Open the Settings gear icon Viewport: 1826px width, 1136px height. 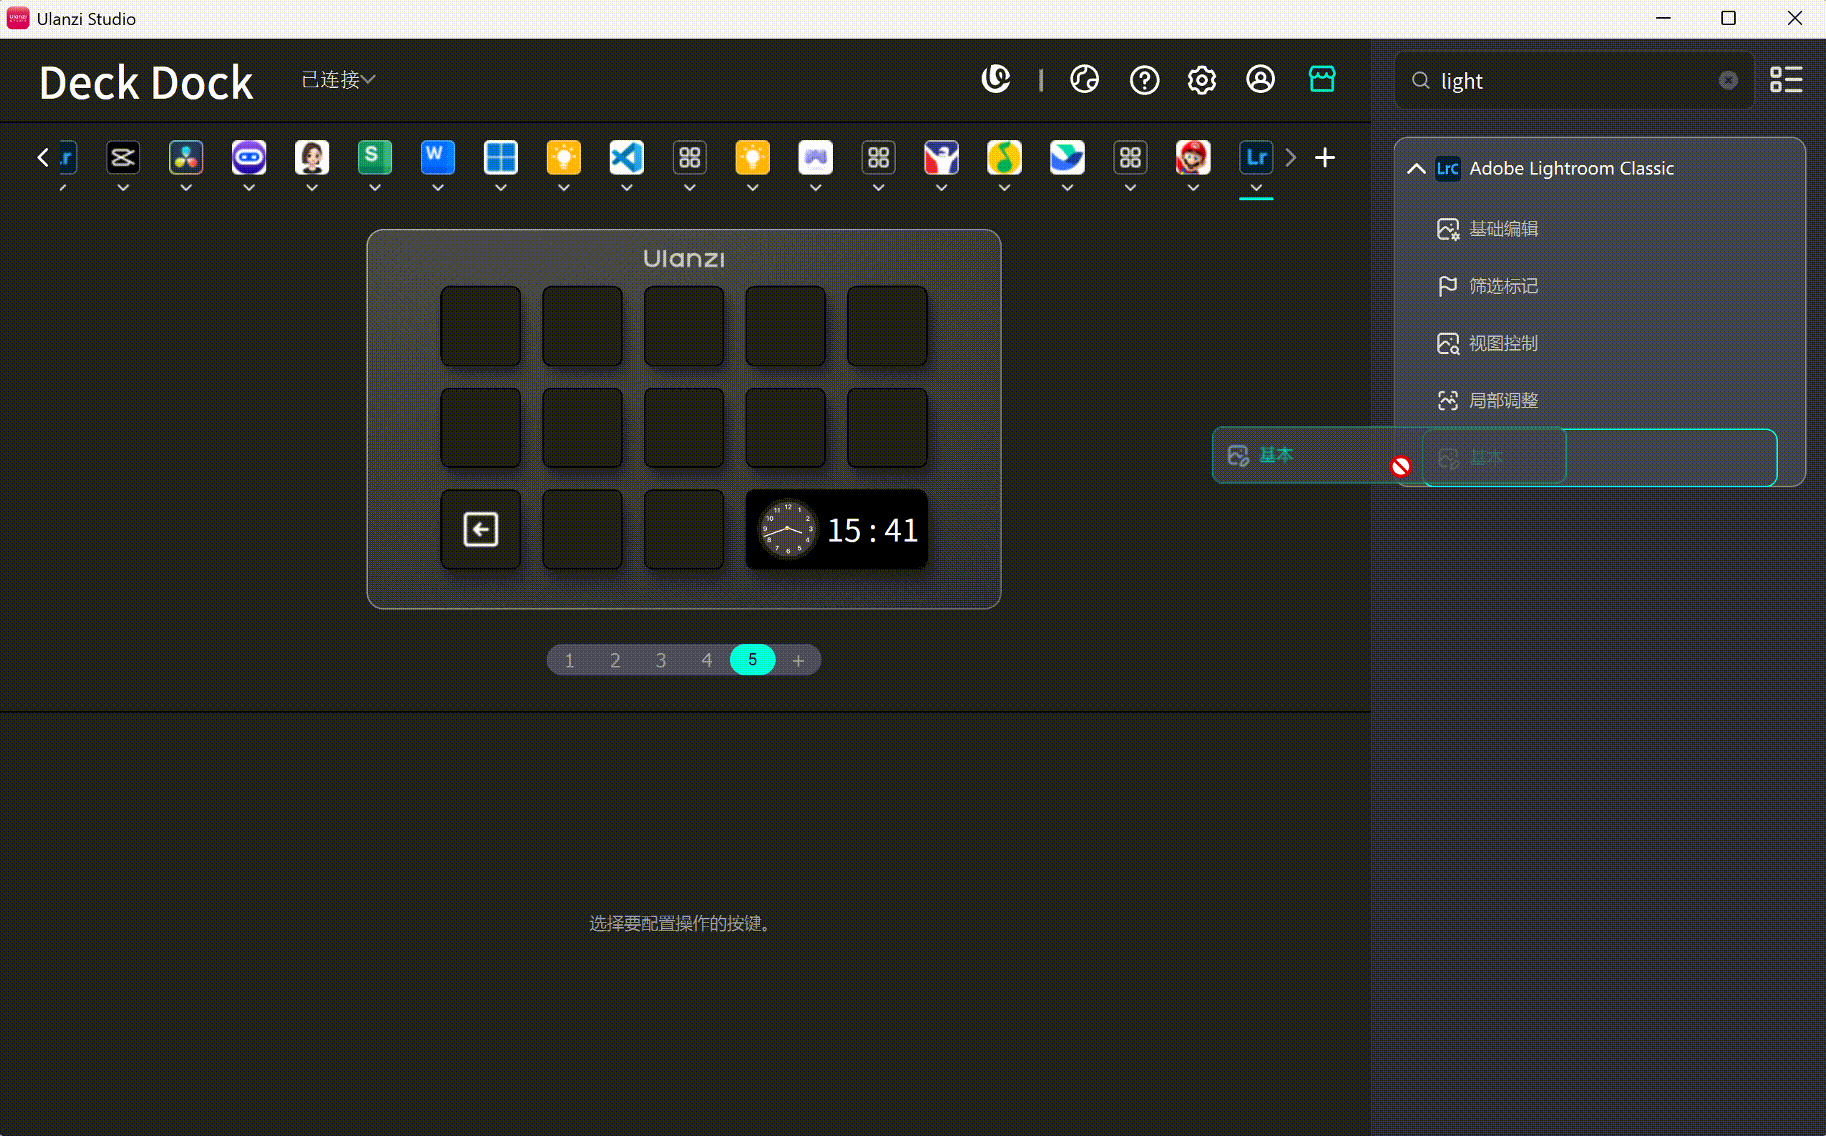point(1201,80)
